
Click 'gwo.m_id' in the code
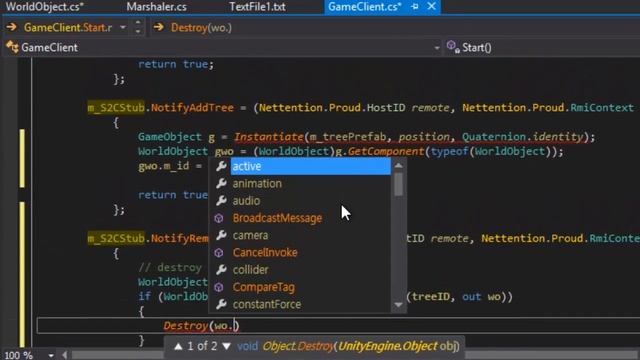click(164, 166)
